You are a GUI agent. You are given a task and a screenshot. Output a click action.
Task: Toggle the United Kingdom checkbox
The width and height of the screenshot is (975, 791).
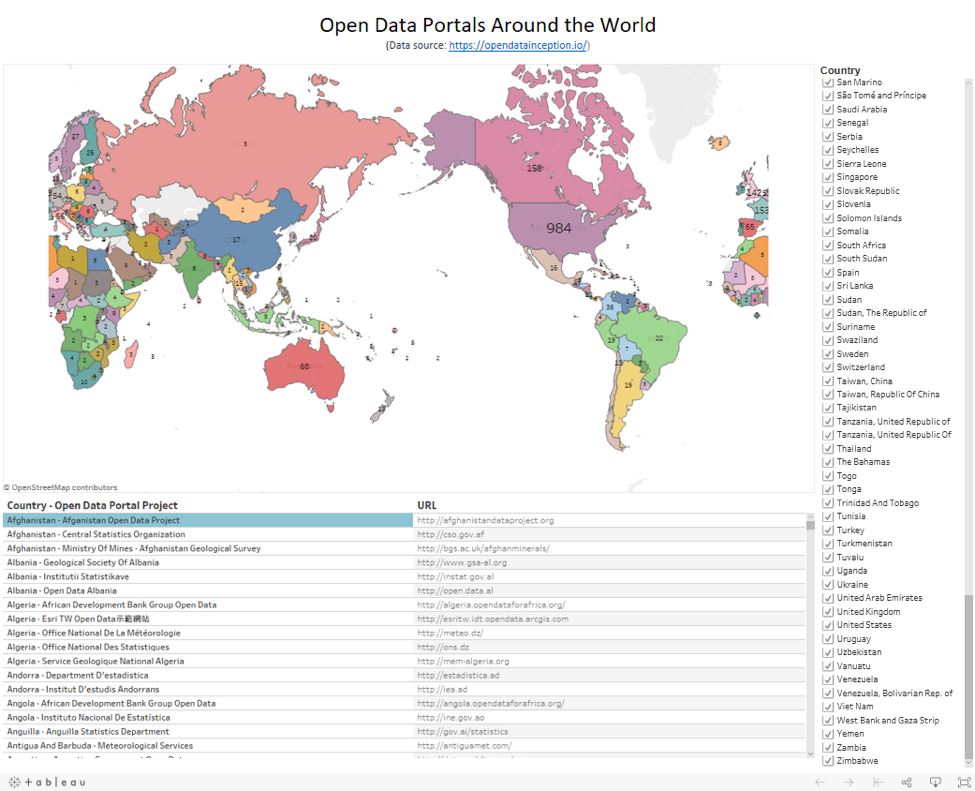click(828, 612)
